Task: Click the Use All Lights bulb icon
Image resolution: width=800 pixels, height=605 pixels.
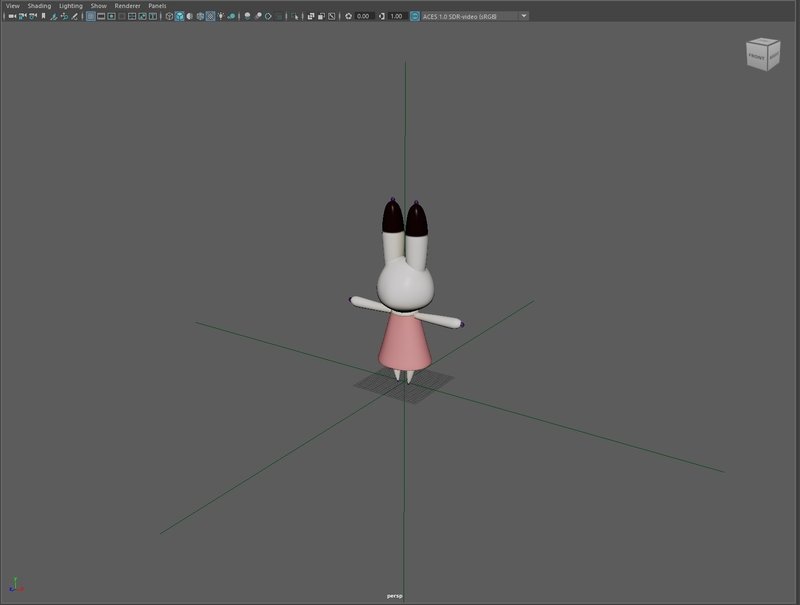Action: click(x=221, y=16)
